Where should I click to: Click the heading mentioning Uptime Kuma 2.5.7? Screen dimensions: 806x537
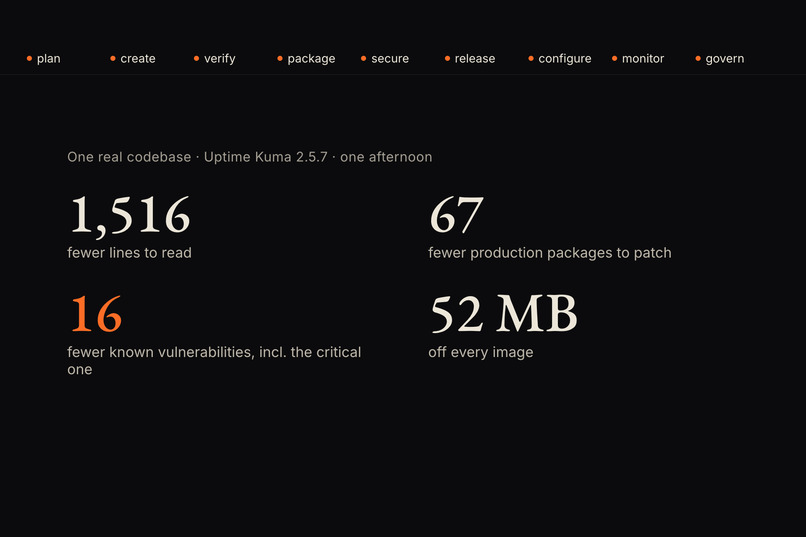249,157
